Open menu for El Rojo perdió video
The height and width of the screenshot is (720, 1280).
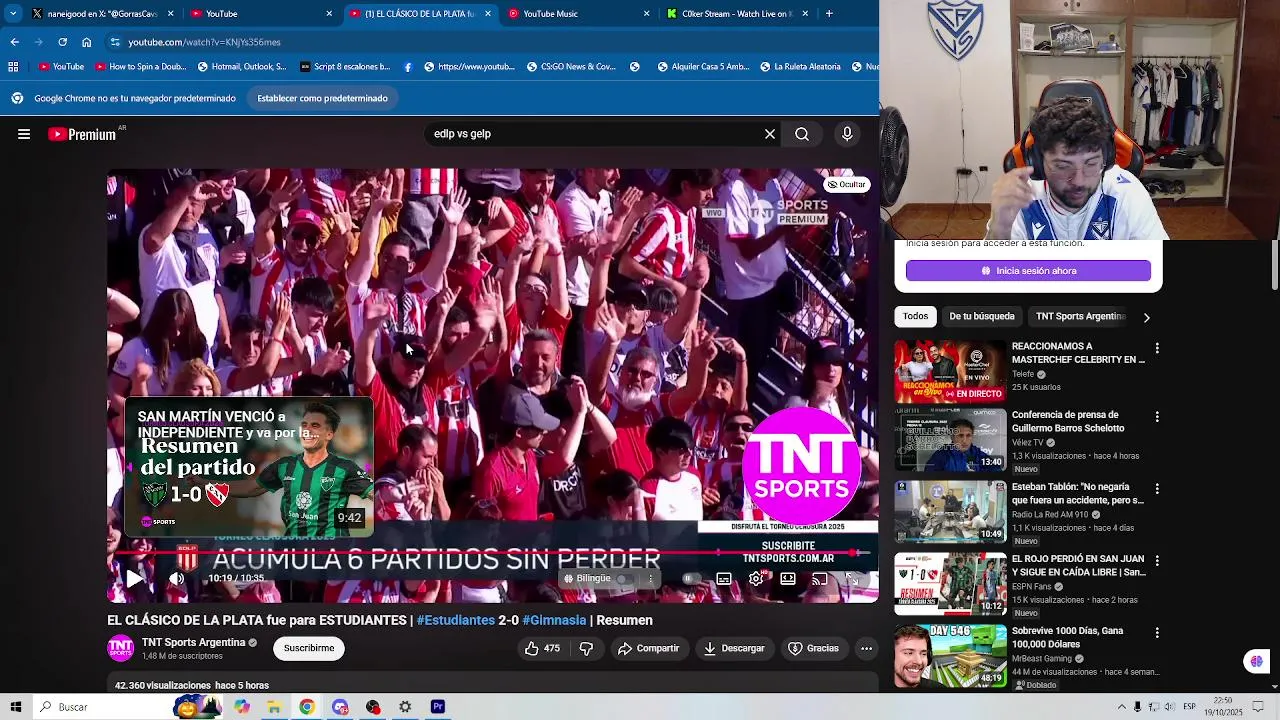coord(1157,560)
